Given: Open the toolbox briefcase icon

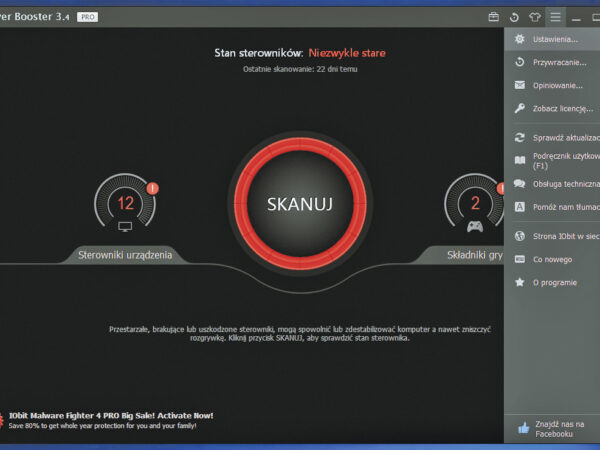Looking at the screenshot, I should coord(493,17).
